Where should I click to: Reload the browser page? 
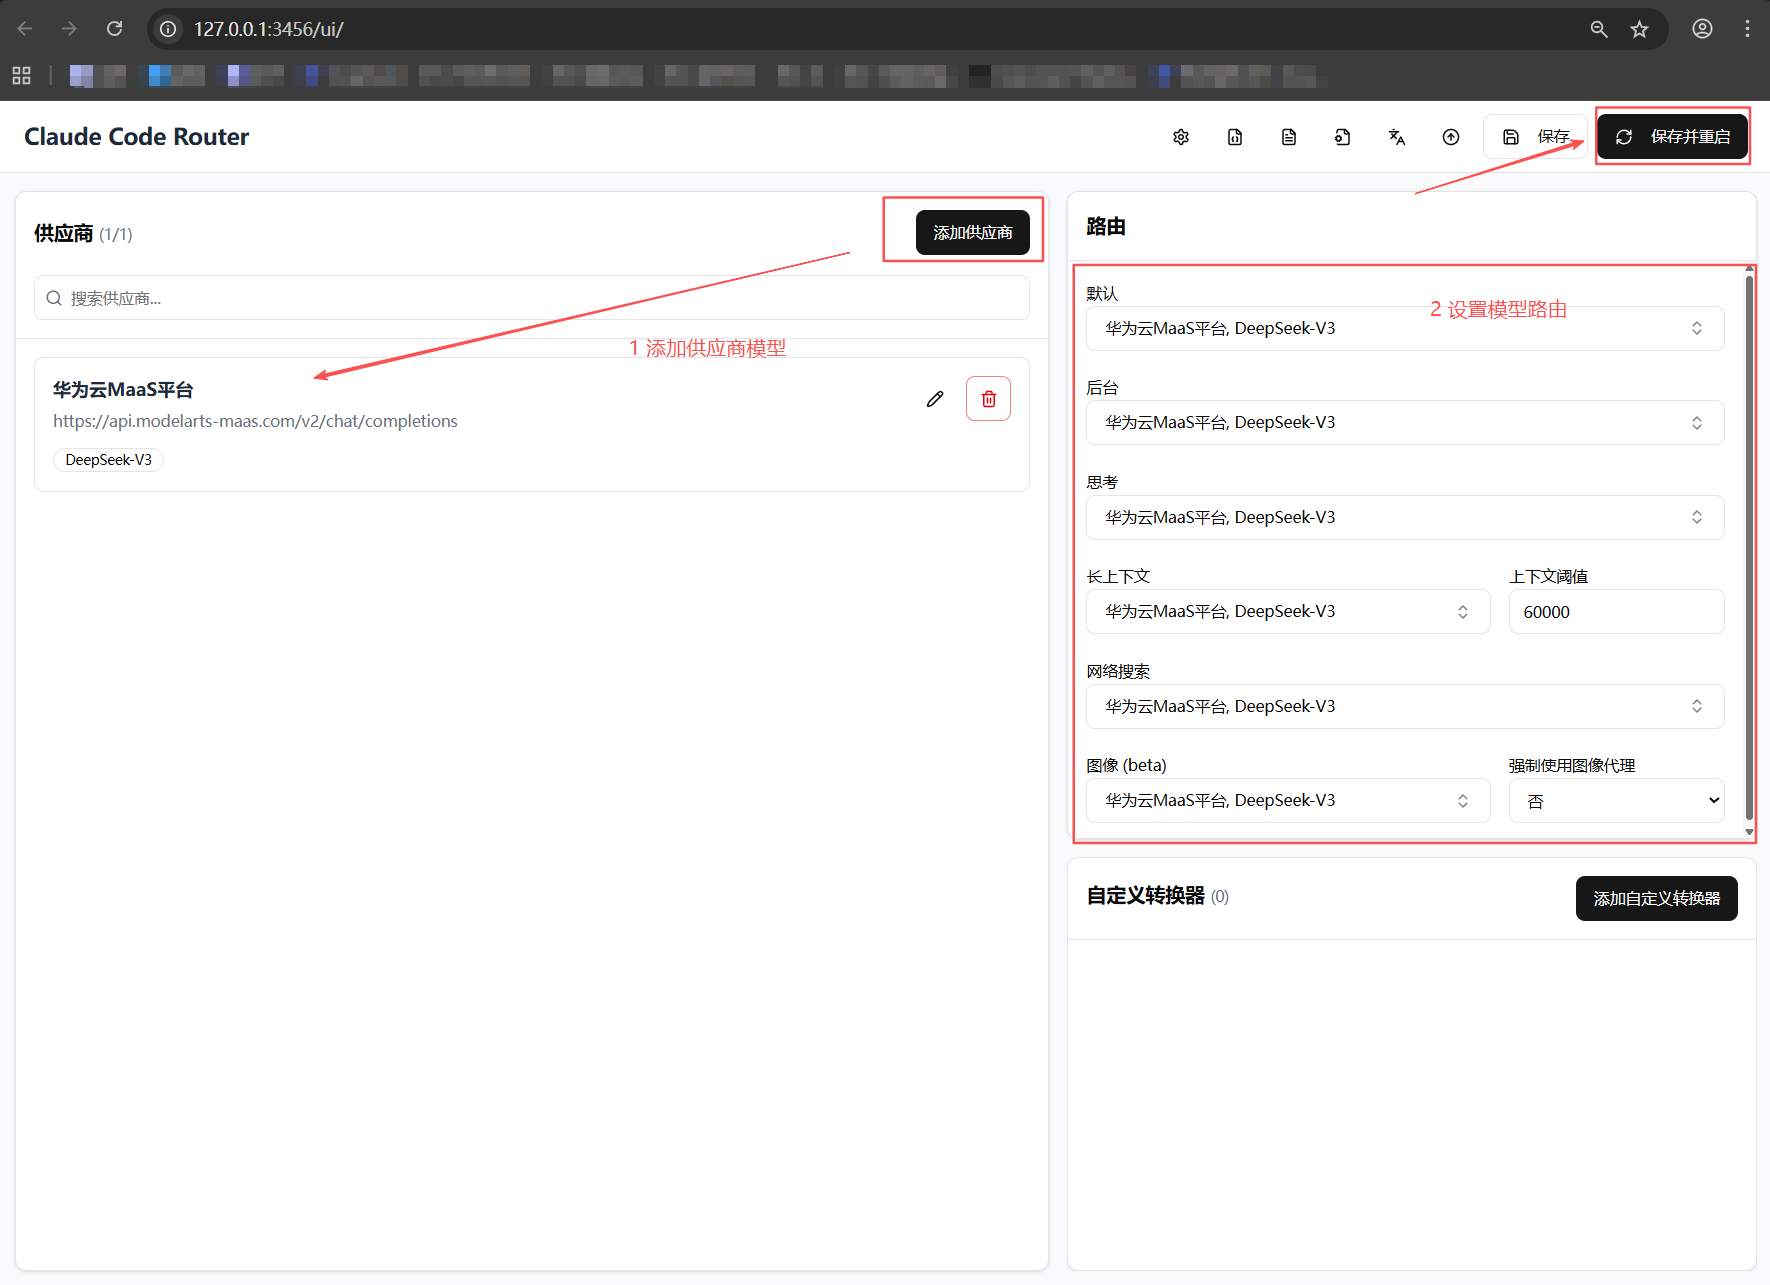tap(115, 29)
